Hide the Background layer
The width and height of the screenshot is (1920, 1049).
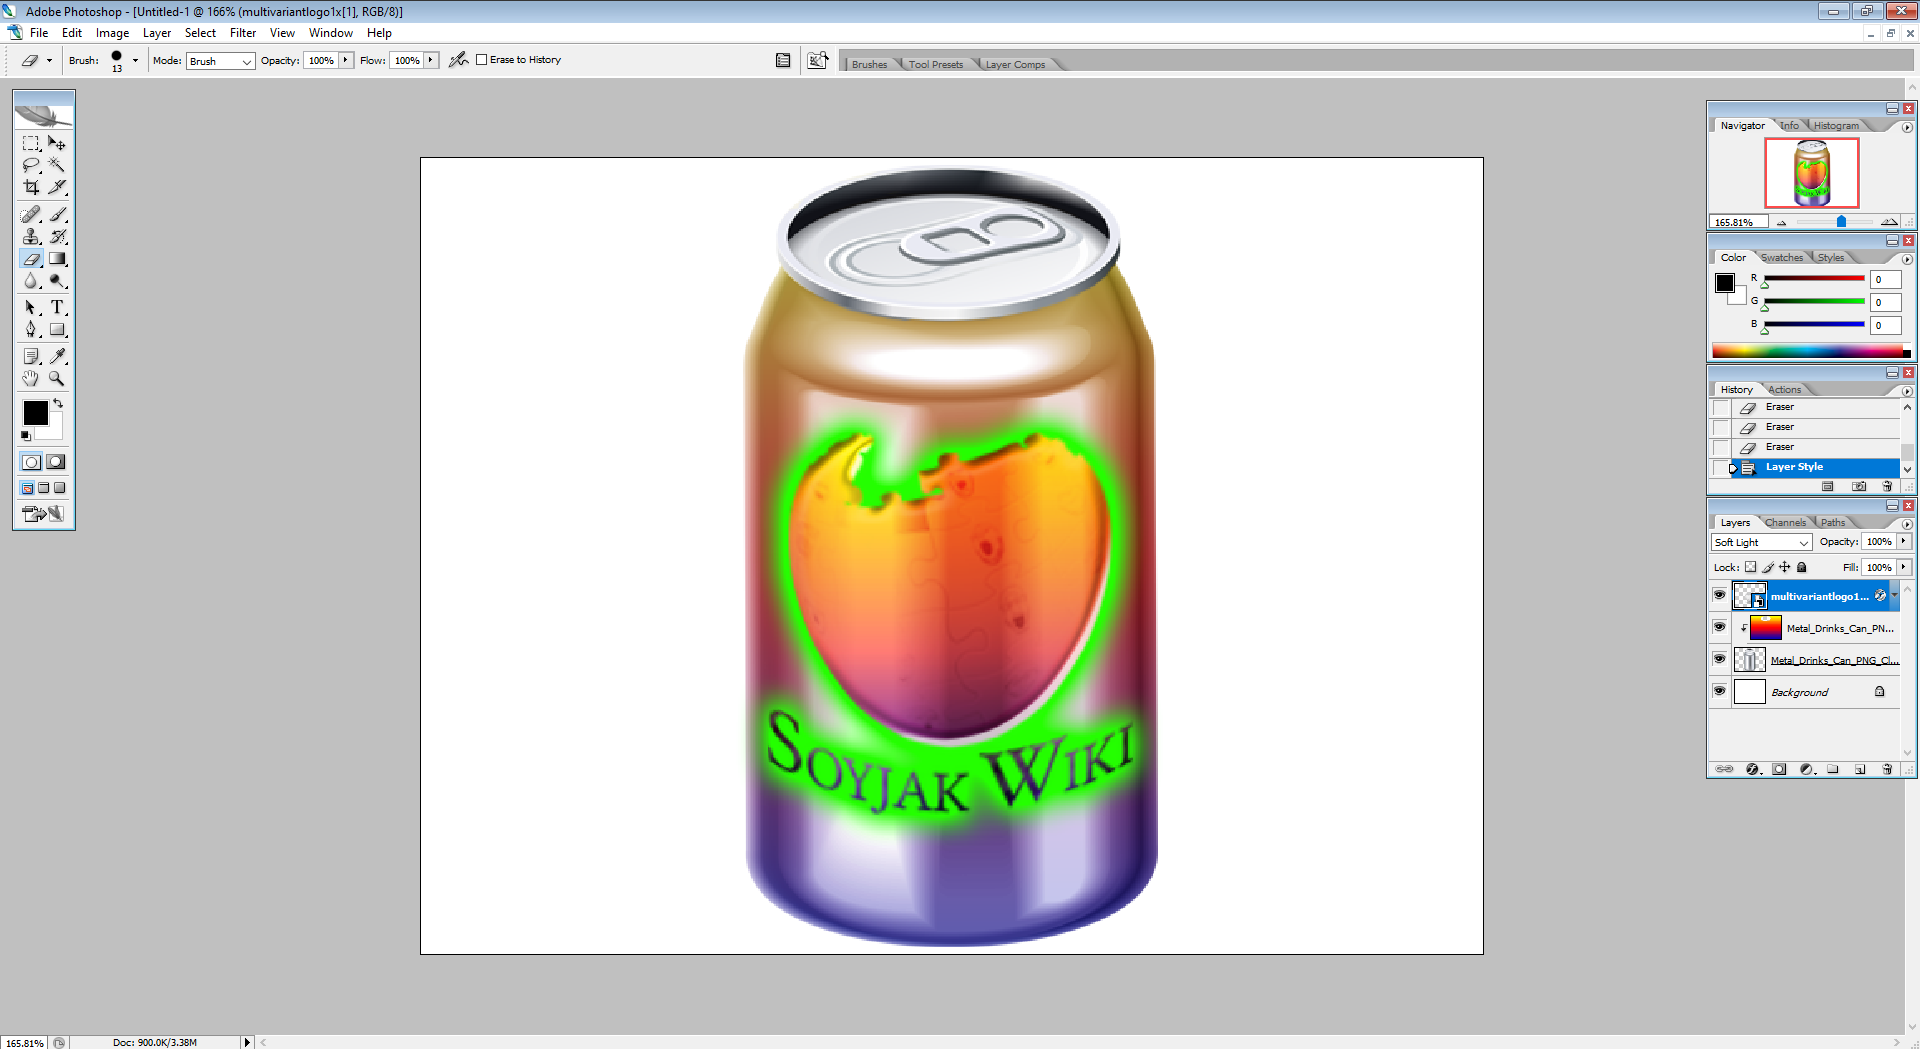(x=1719, y=691)
